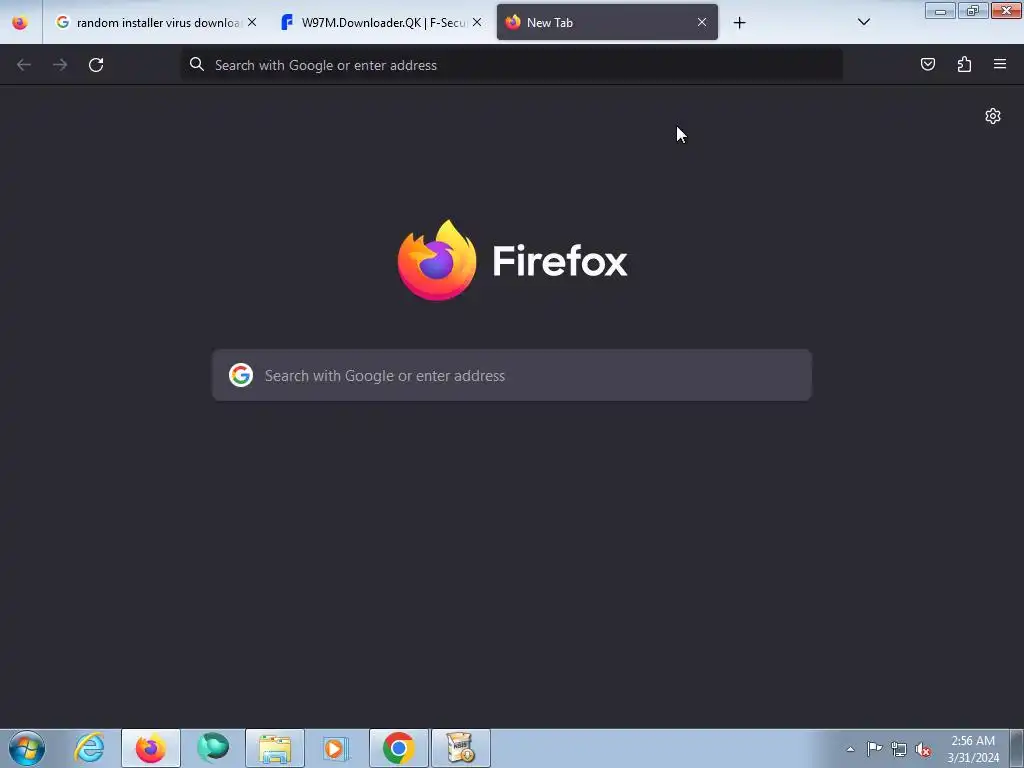1024x768 pixels.
Task: Minimize the Firefox window
Action: [940, 11]
